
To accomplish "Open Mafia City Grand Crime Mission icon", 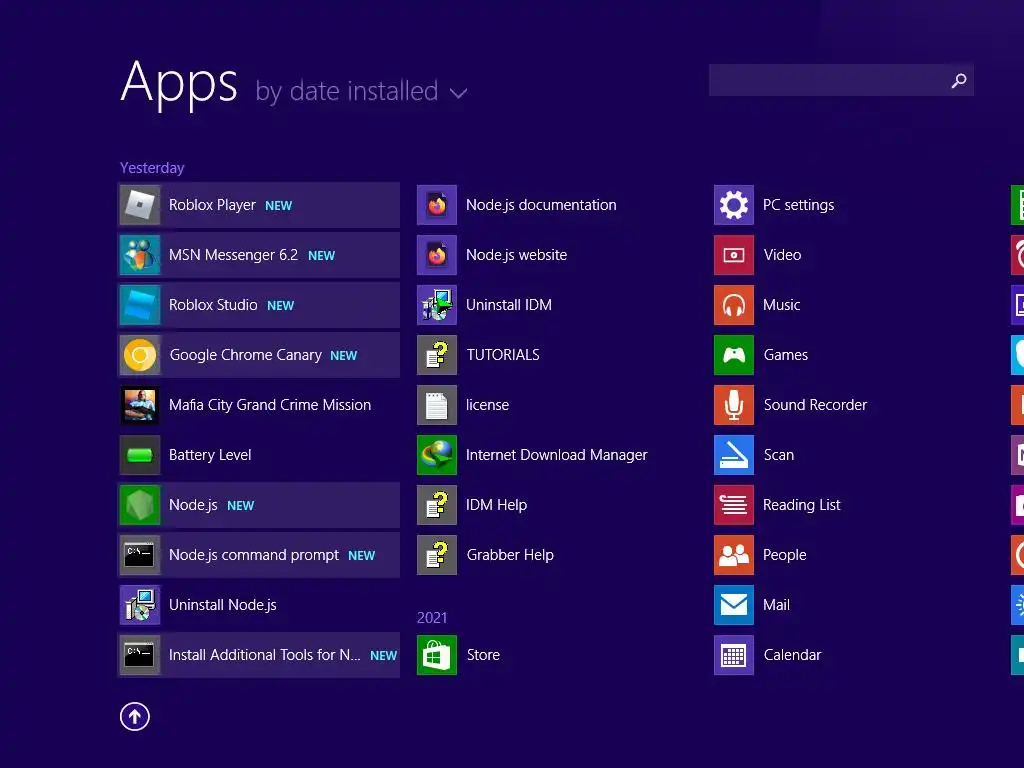I will point(140,405).
